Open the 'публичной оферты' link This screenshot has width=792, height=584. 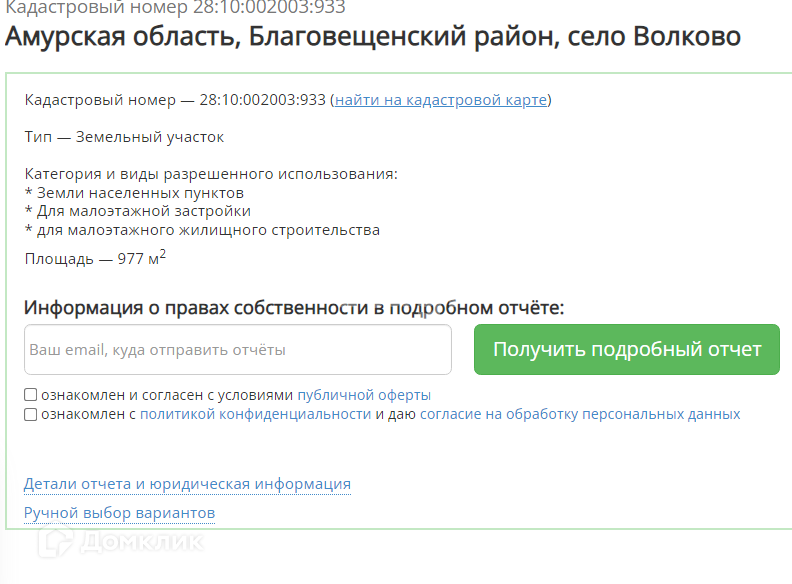pos(364,395)
